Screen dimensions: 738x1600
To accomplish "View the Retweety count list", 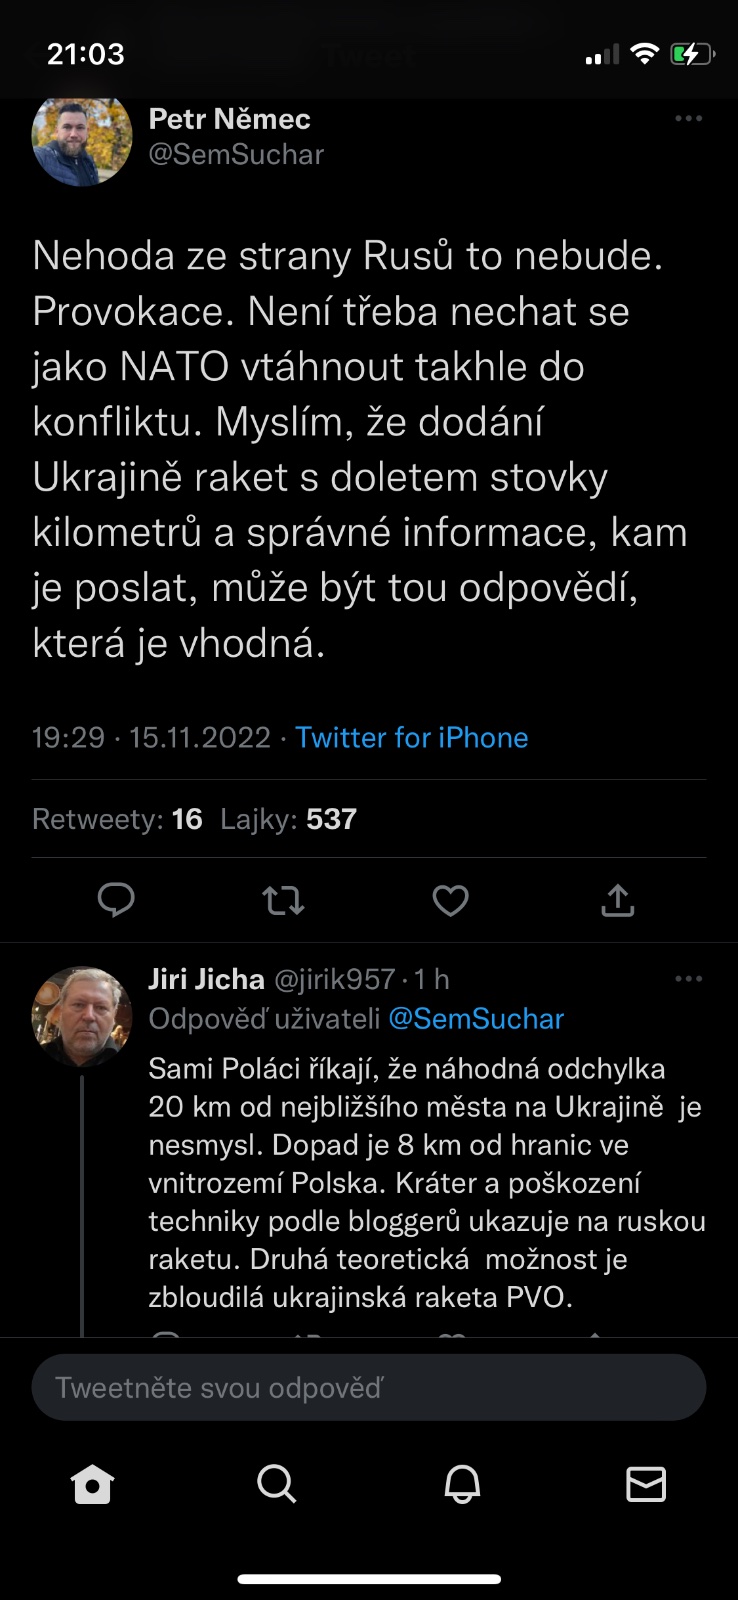I will click(x=117, y=820).
